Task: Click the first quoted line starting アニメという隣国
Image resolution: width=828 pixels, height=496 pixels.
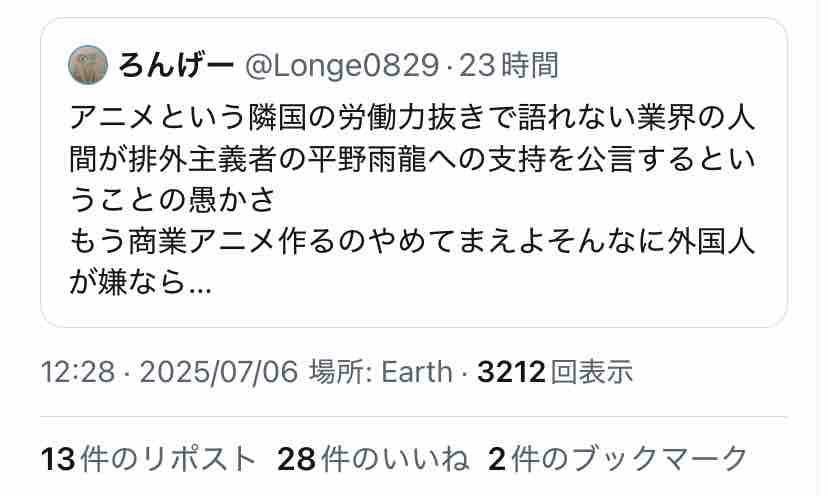Action: (x=412, y=117)
